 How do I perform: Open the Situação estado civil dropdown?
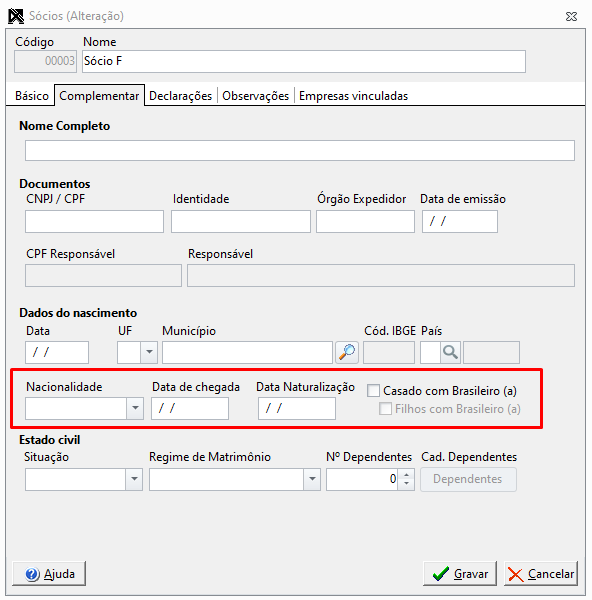(134, 479)
